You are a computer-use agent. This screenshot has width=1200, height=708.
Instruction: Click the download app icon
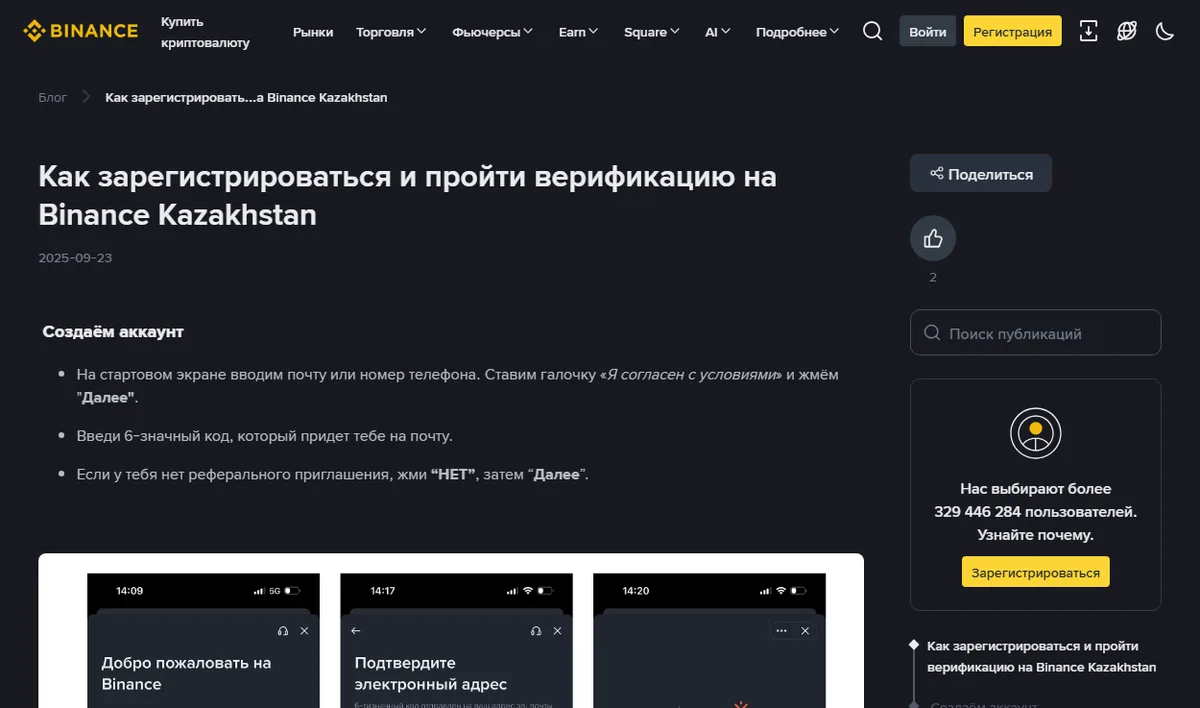(x=1089, y=31)
